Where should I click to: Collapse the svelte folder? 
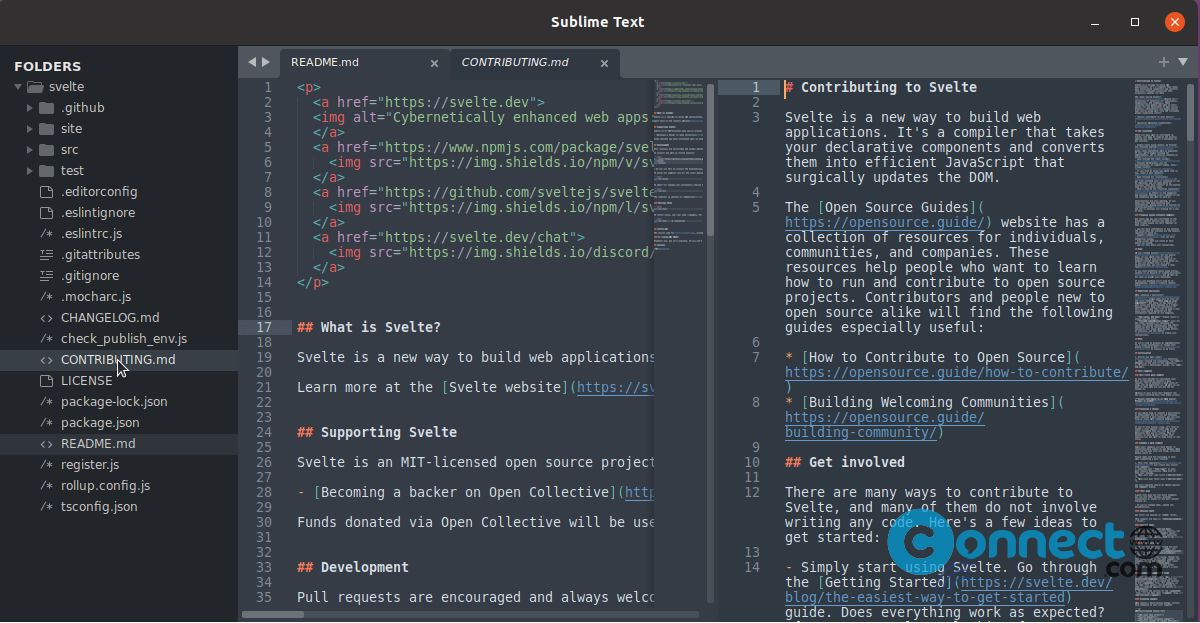(x=18, y=86)
